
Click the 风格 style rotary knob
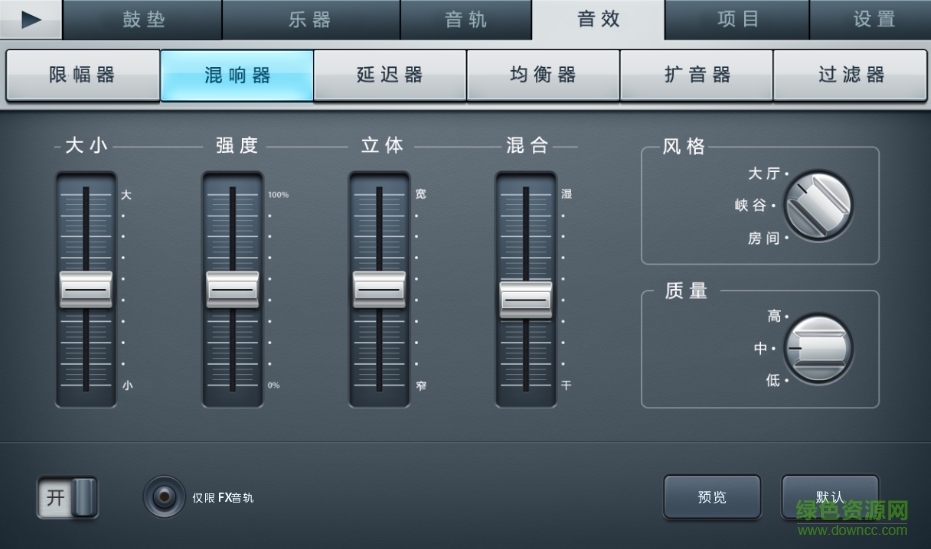pos(818,204)
